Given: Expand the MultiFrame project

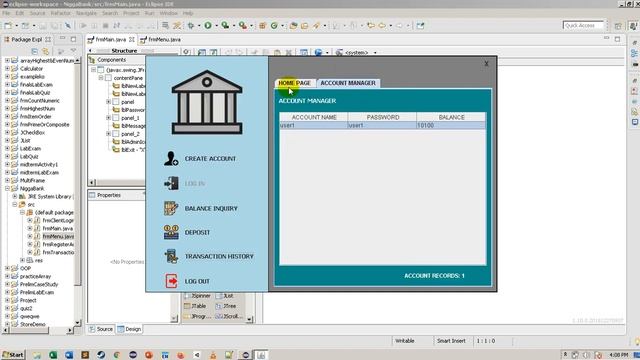Looking at the screenshot, I should tap(7, 180).
